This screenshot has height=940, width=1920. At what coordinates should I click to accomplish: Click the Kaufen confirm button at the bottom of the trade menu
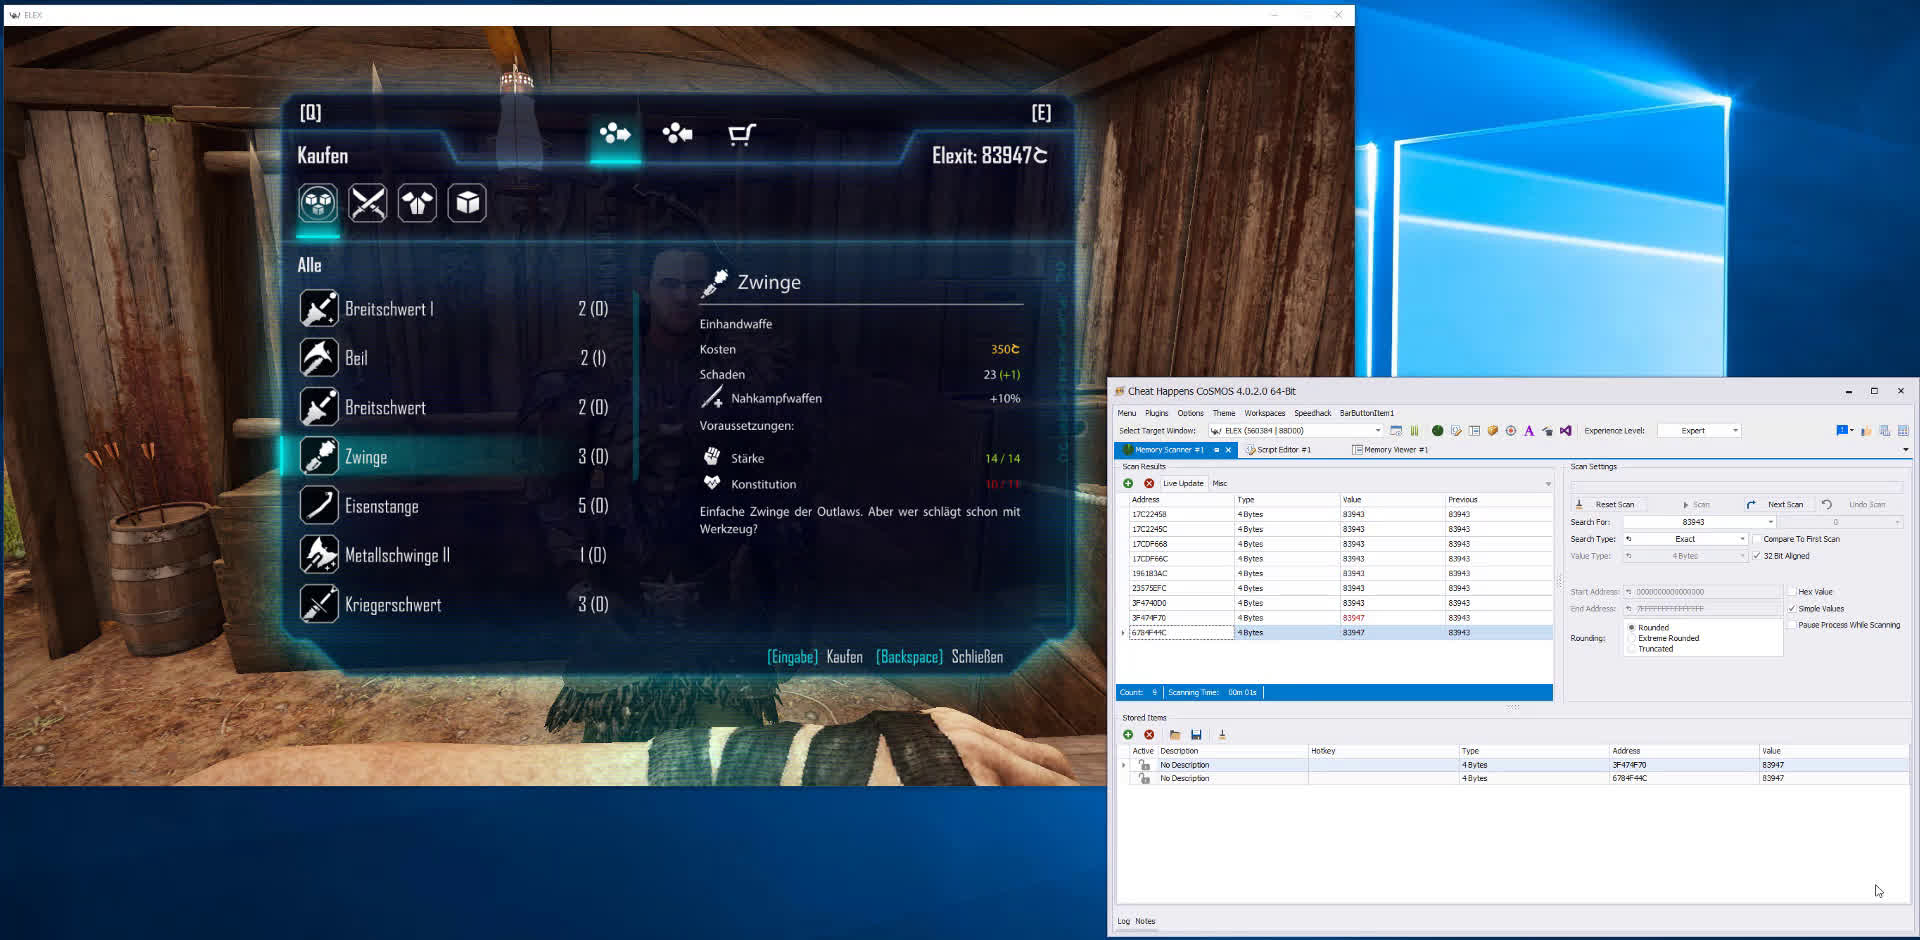815,657
